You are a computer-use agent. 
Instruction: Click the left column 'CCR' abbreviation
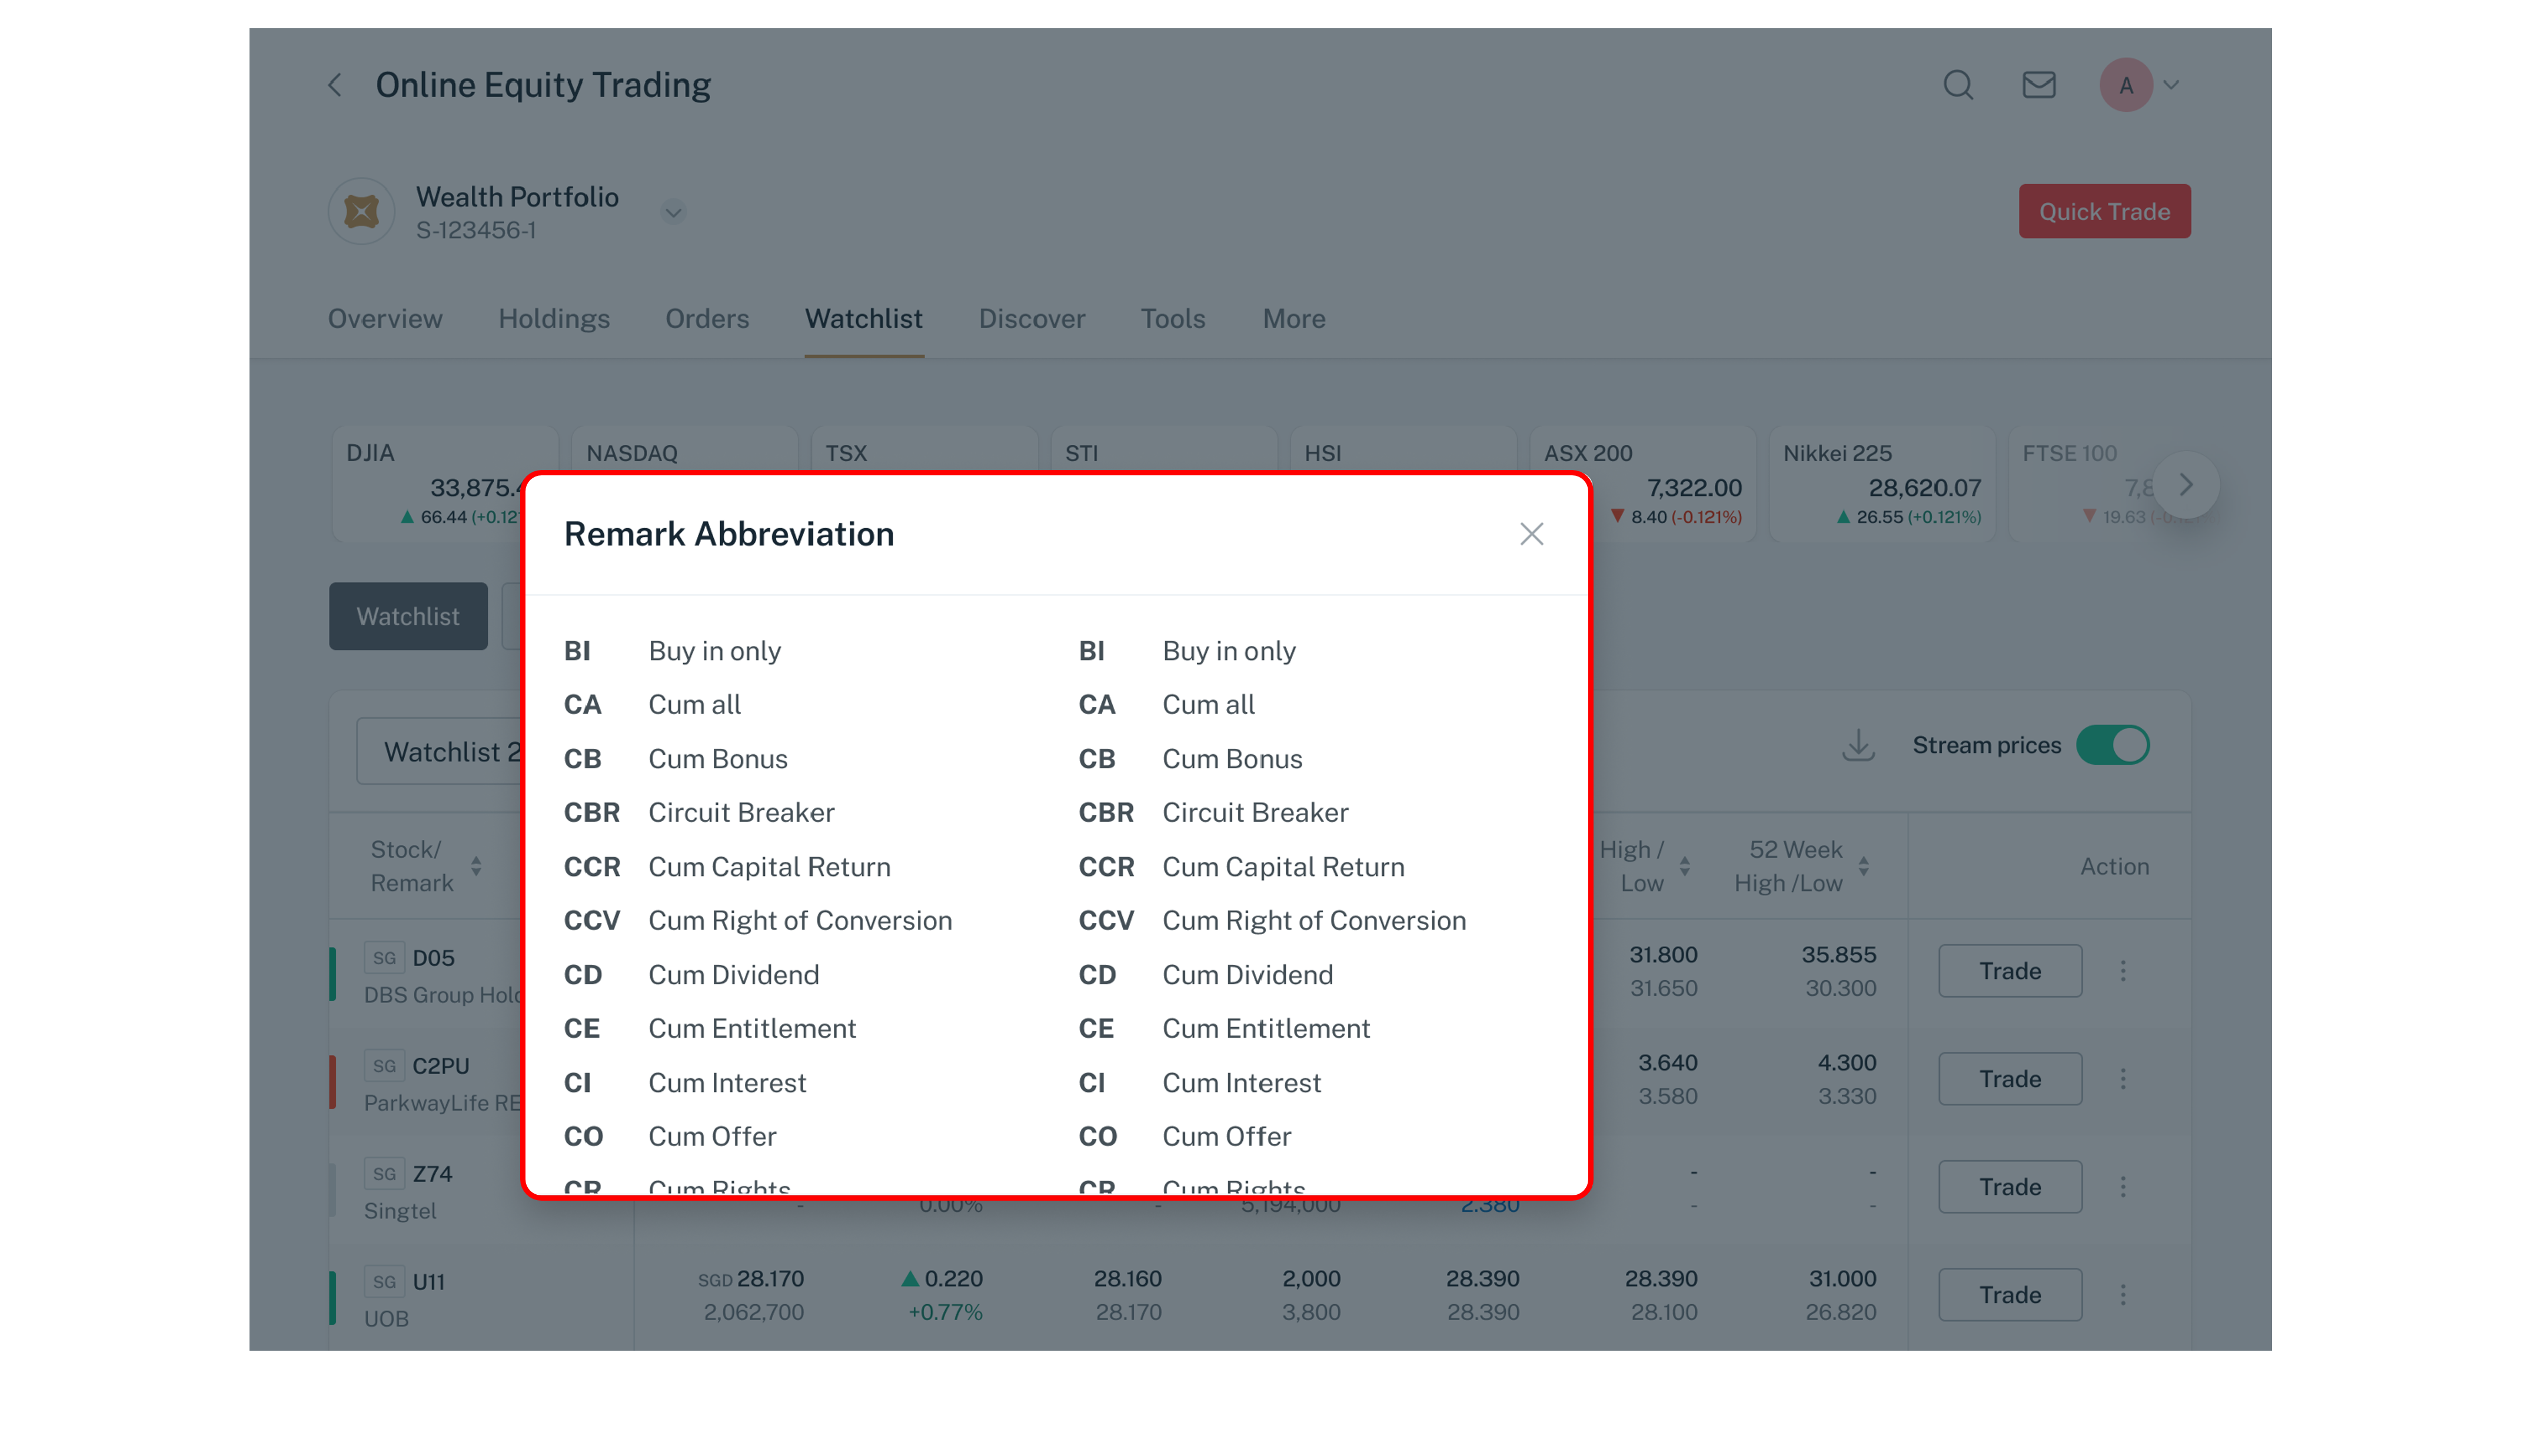[592, 866]
